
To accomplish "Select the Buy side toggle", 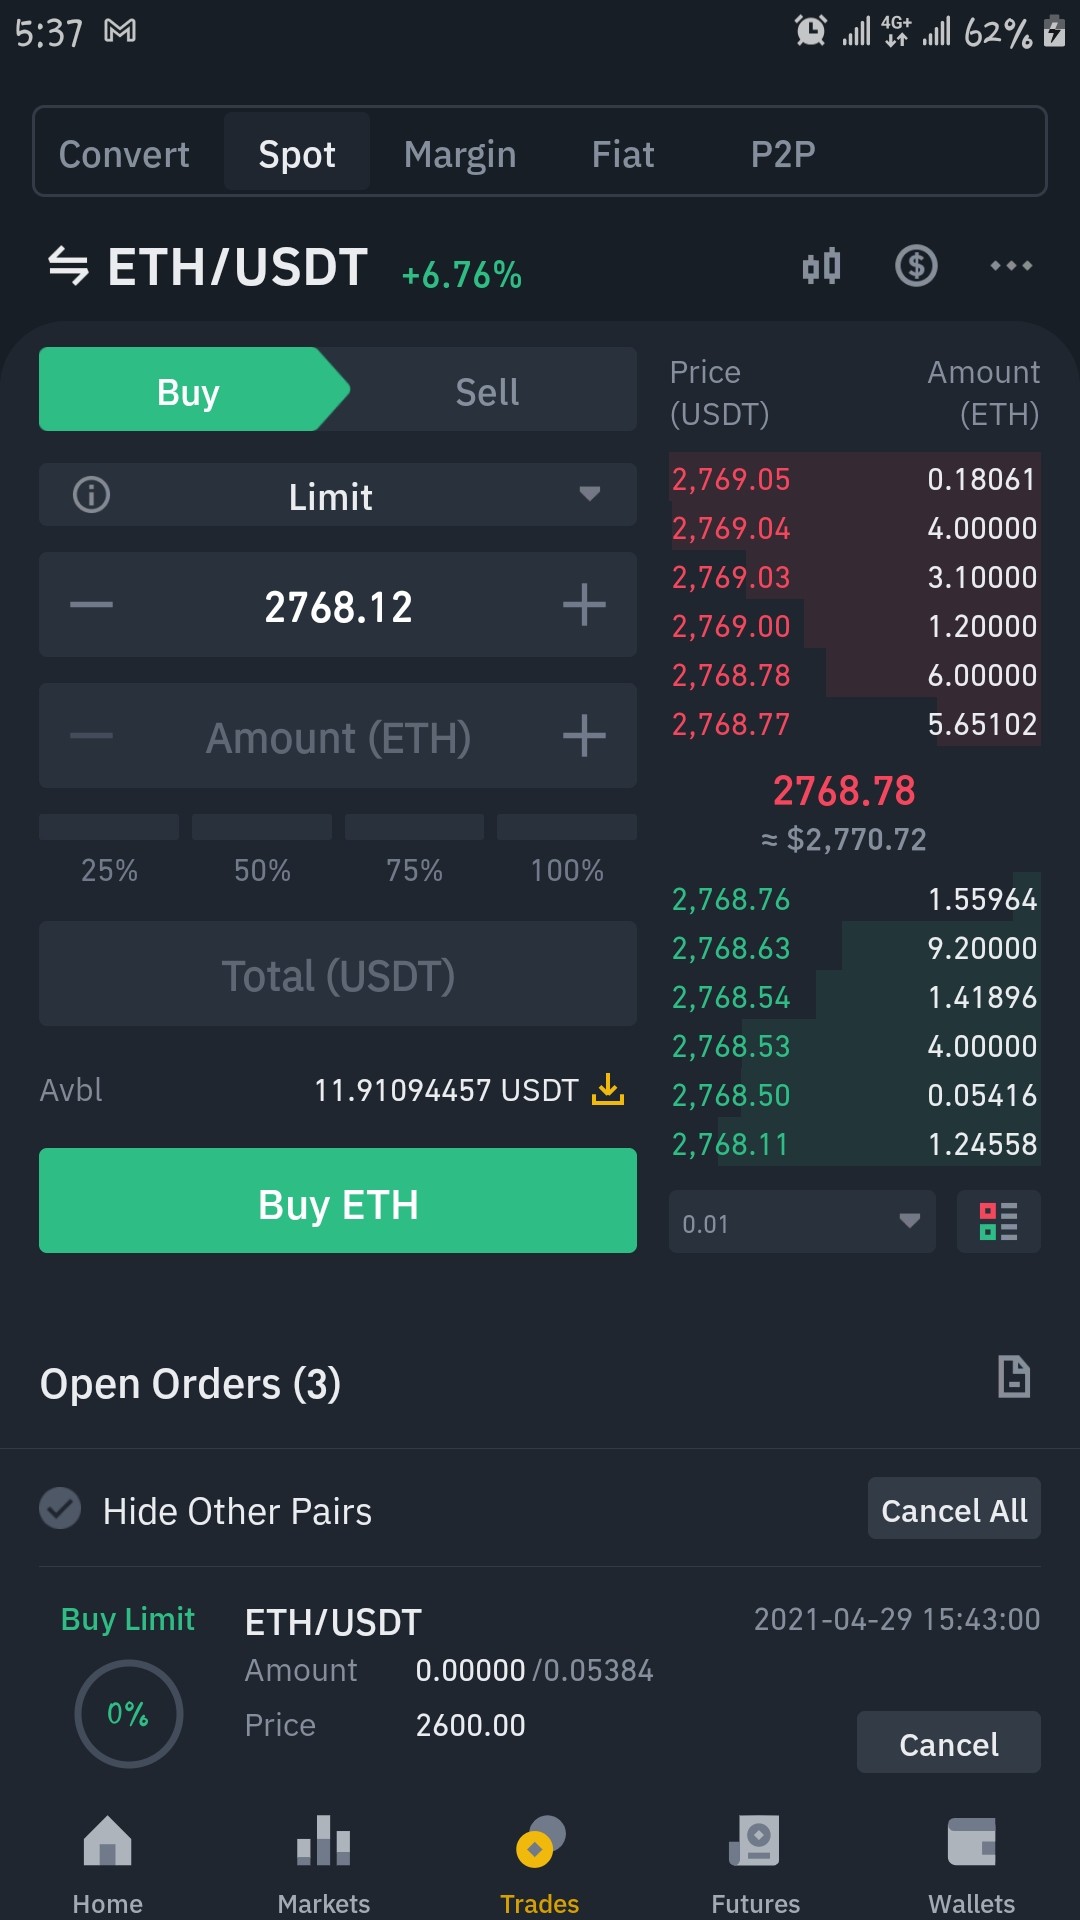I will click(188, 390).
